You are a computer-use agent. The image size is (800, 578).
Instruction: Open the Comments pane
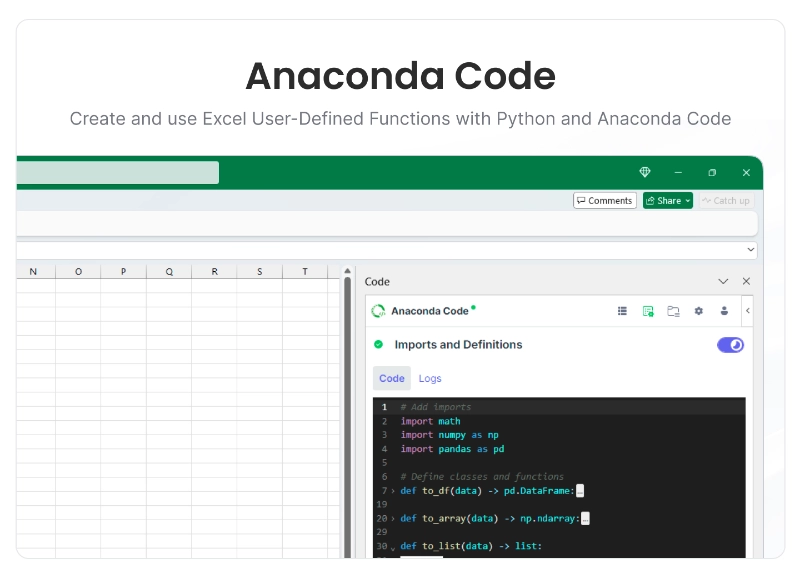tap(604, 201)
